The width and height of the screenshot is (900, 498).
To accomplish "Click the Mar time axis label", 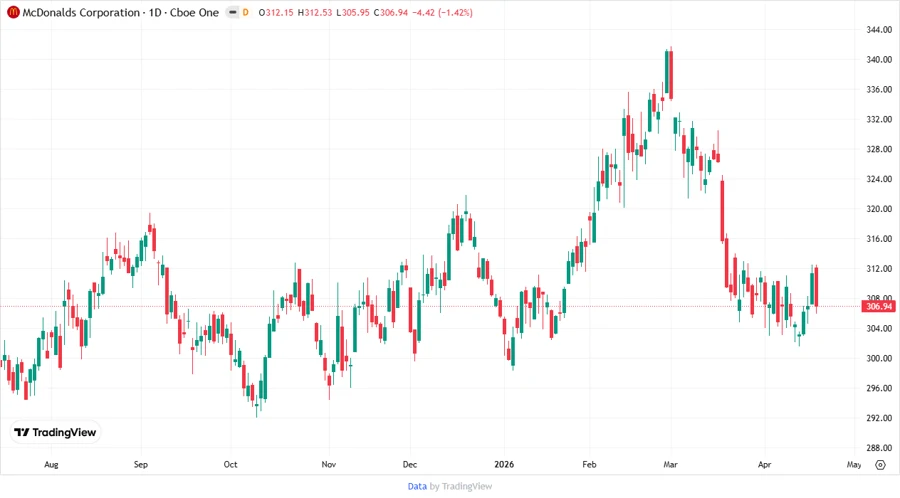I will tap(670, 465).
